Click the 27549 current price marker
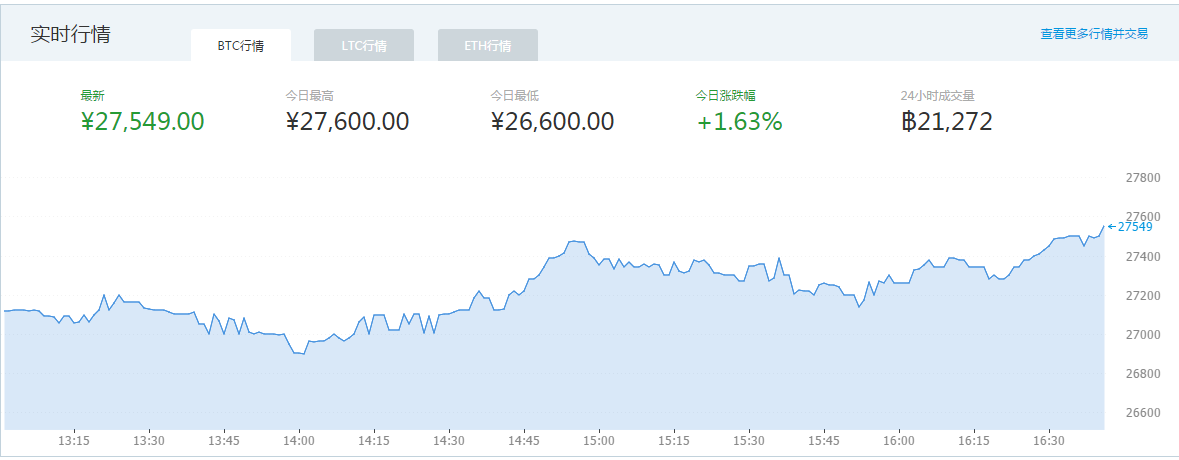Screen dimensions: 1179x460 [1134, 227]
